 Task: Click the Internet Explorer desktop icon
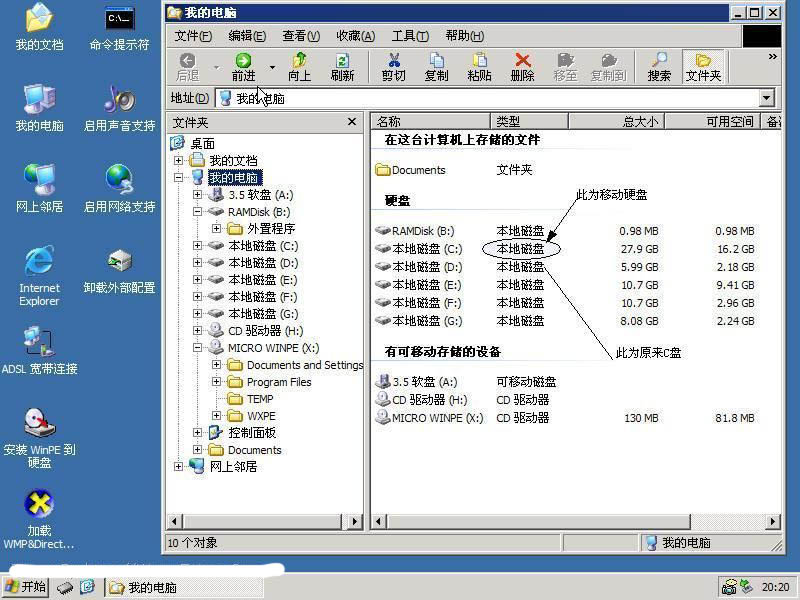click(39, 274)
